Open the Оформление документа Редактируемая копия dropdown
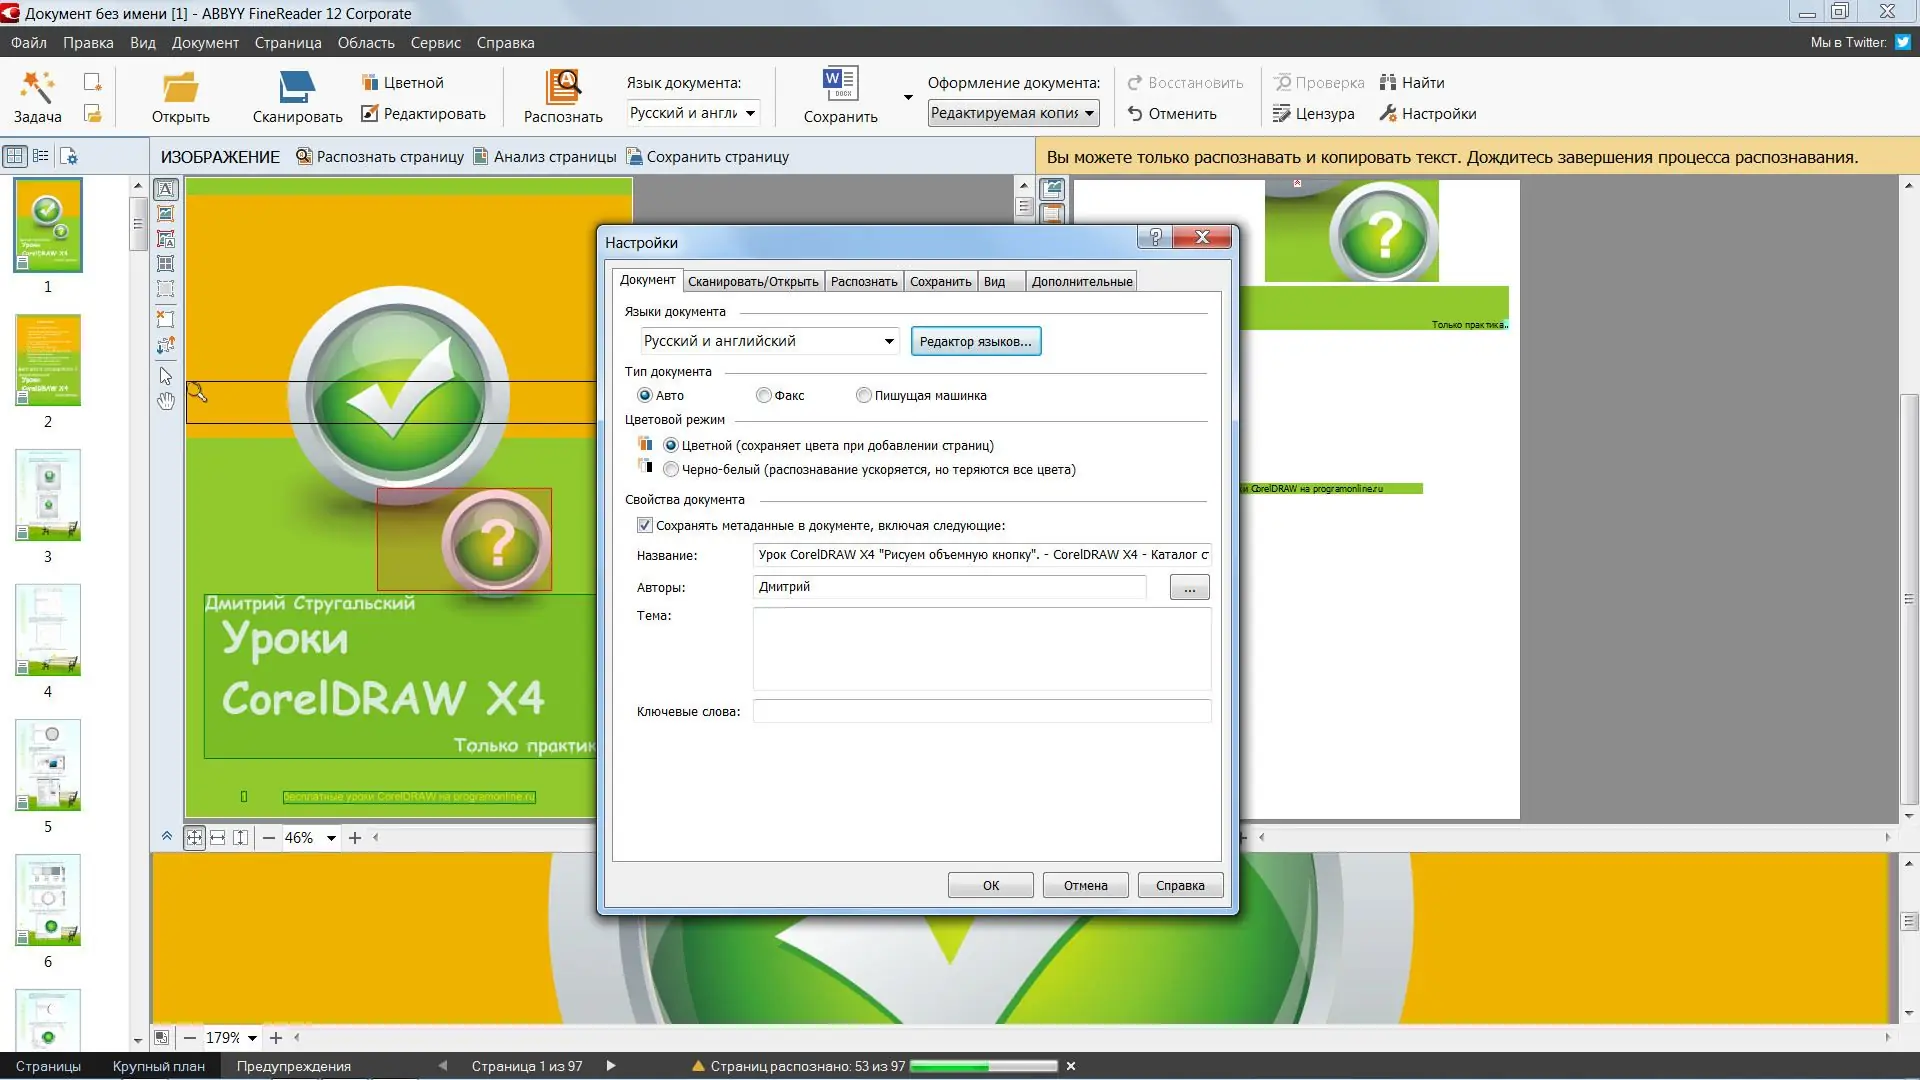Image resolution: width=1920 pixels, height=1080 pixels. [1089, 113]
